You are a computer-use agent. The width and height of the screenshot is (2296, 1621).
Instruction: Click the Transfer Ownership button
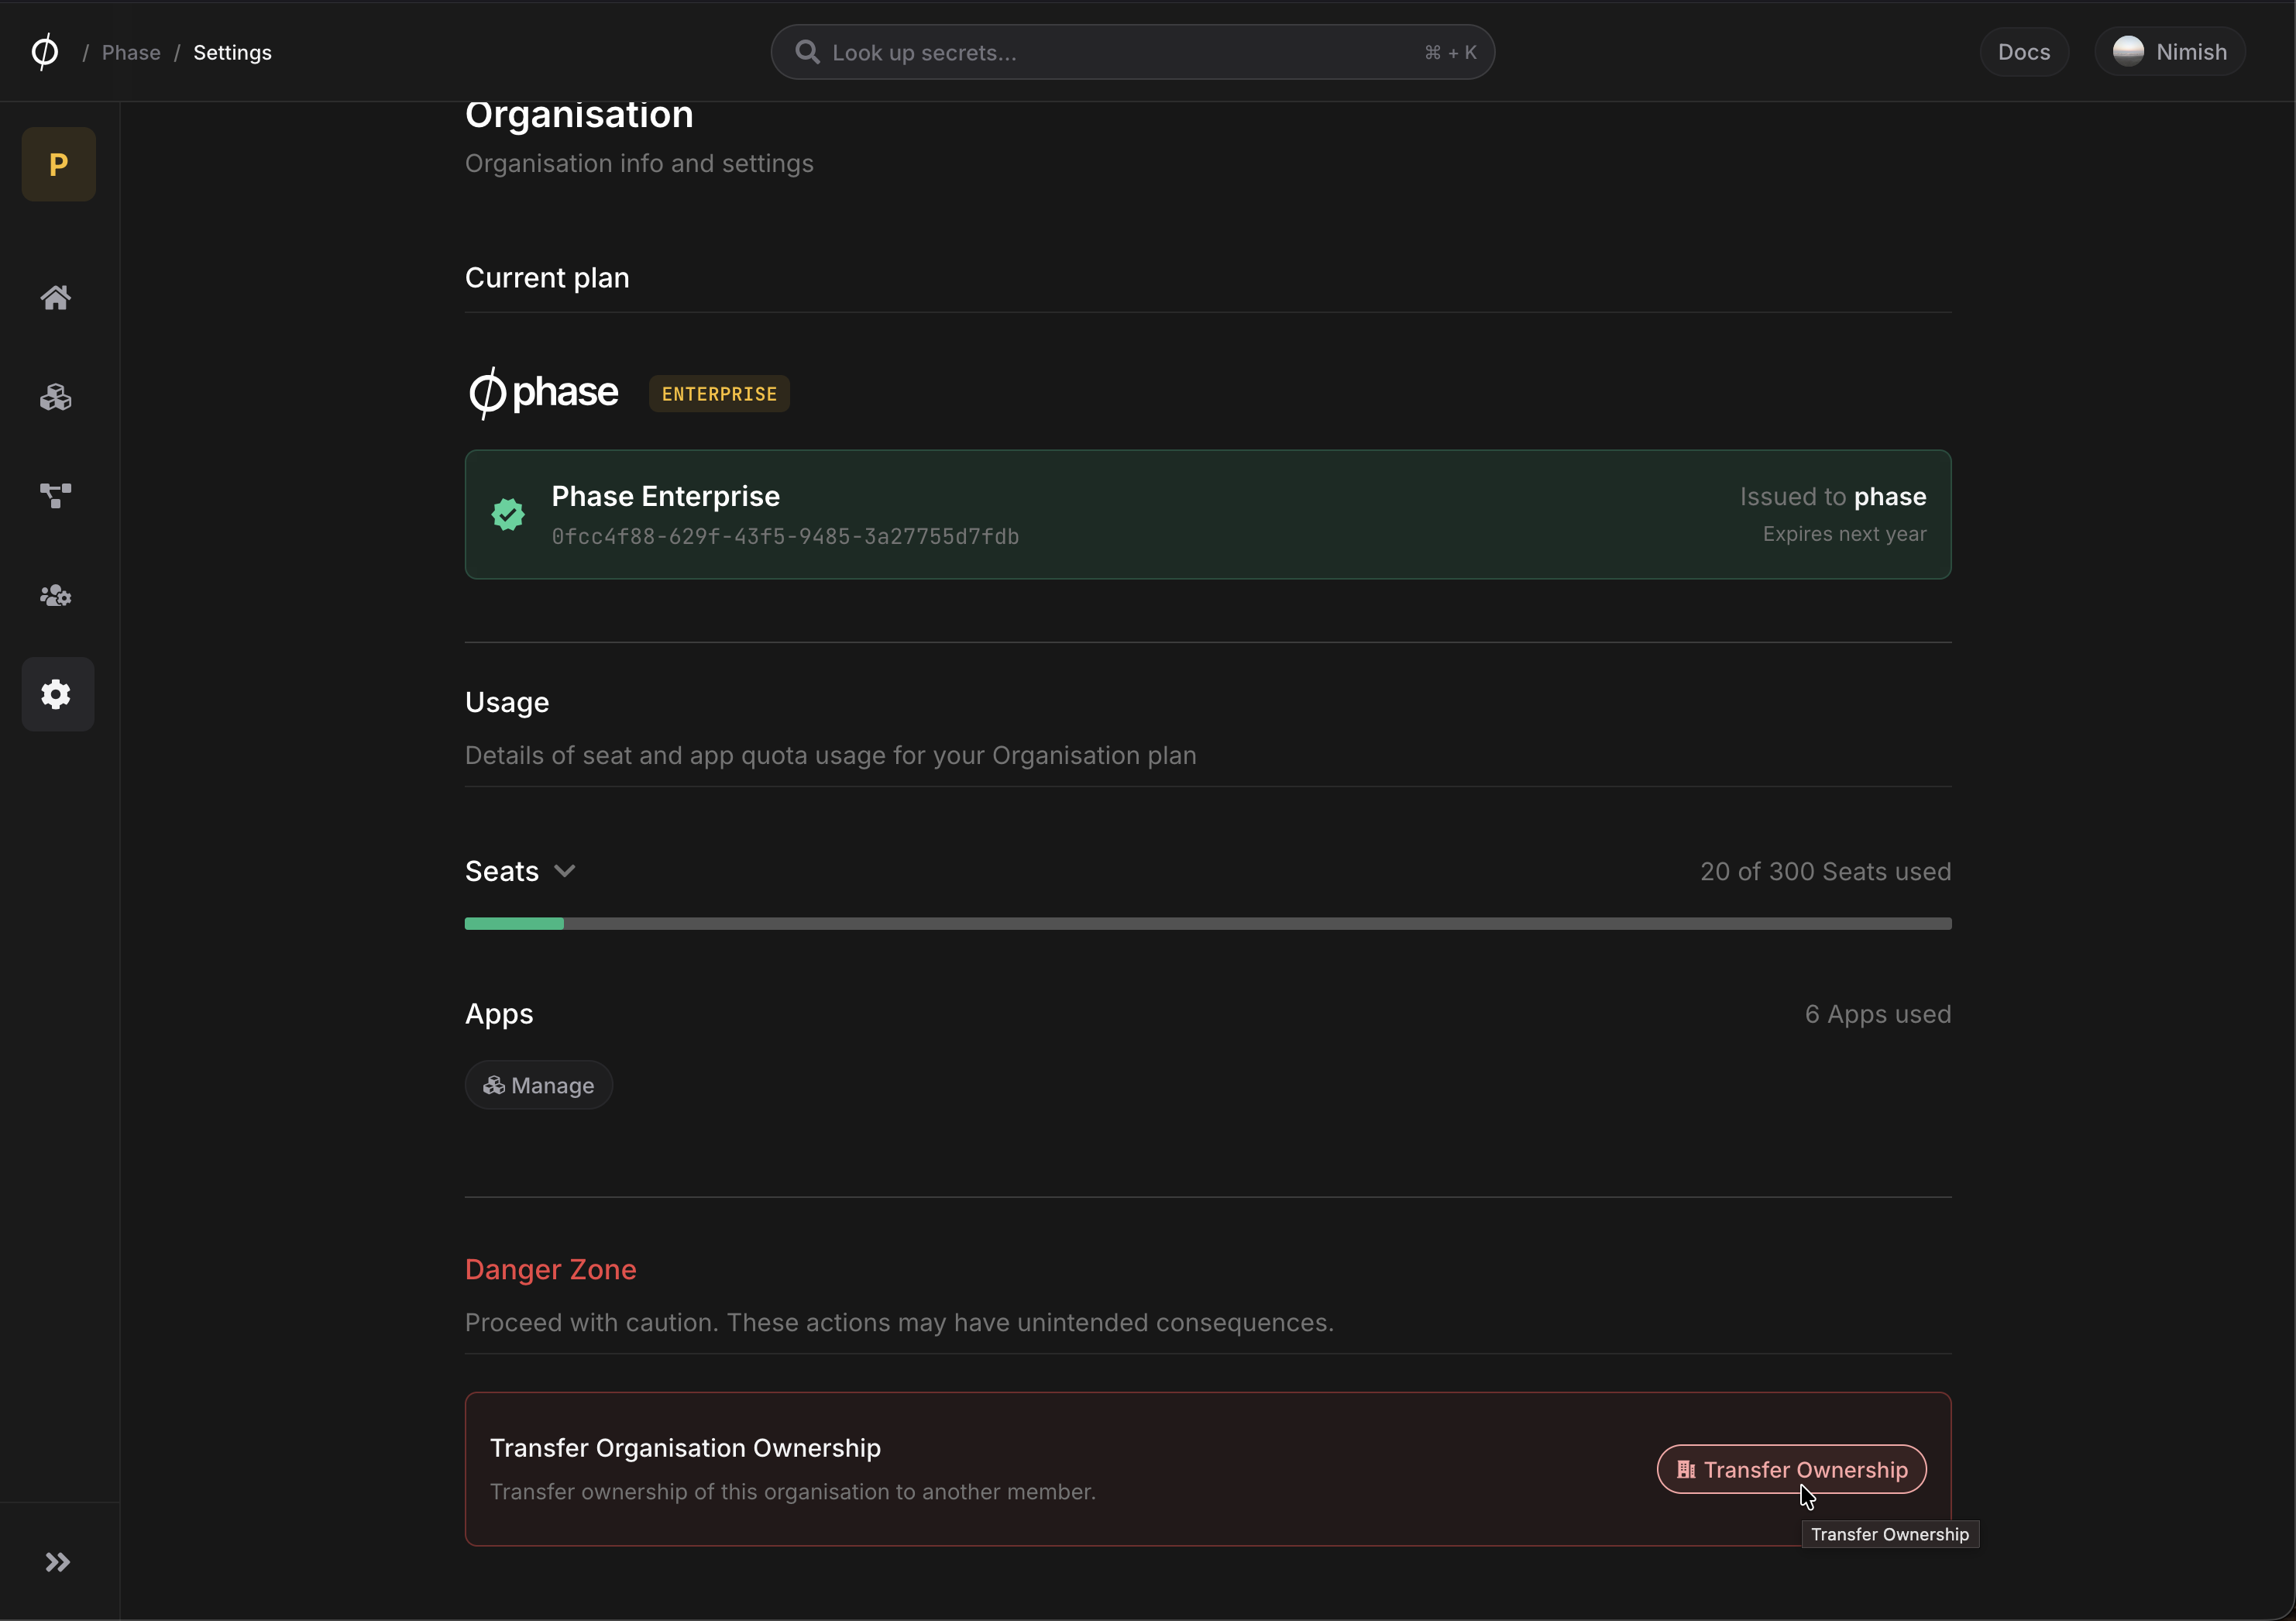click(1791, 1469)
